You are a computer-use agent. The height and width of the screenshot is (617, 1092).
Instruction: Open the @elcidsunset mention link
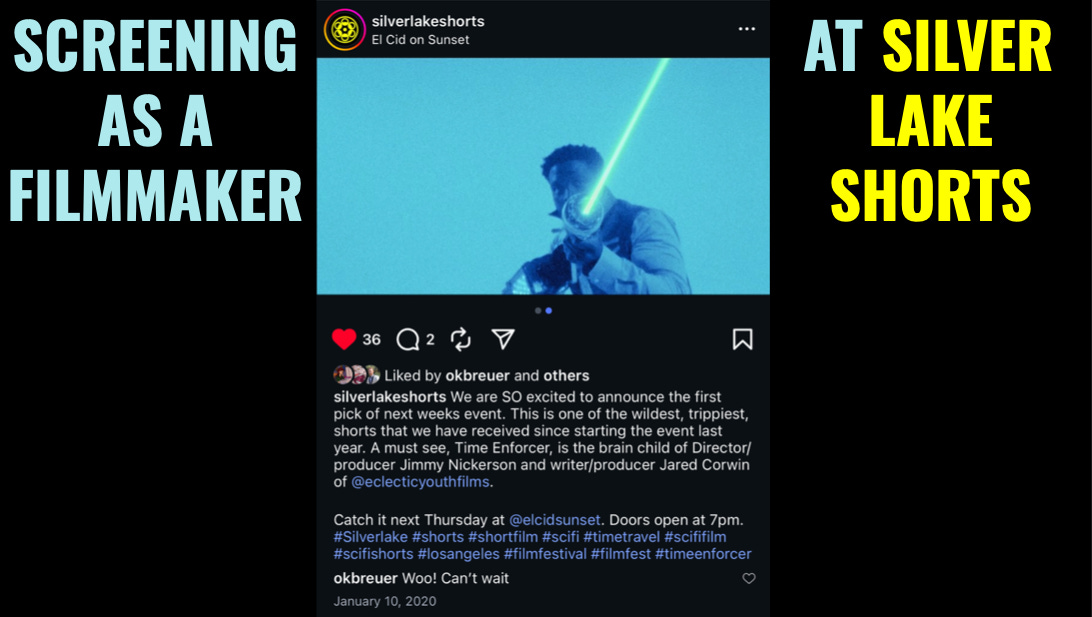[554, 520]
